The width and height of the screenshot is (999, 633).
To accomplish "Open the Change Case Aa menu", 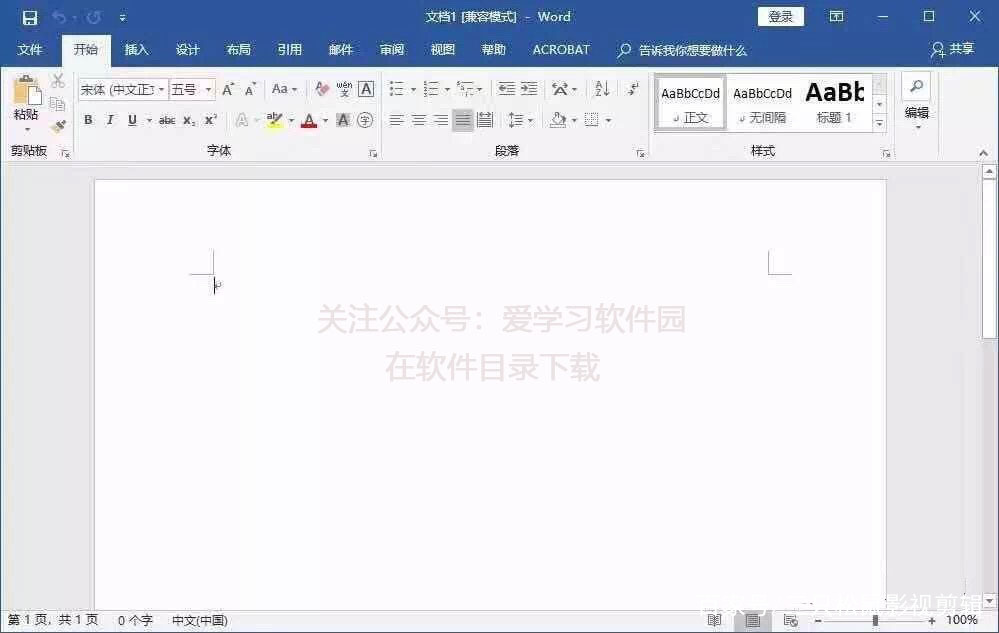I will click(x=284, y=89).
